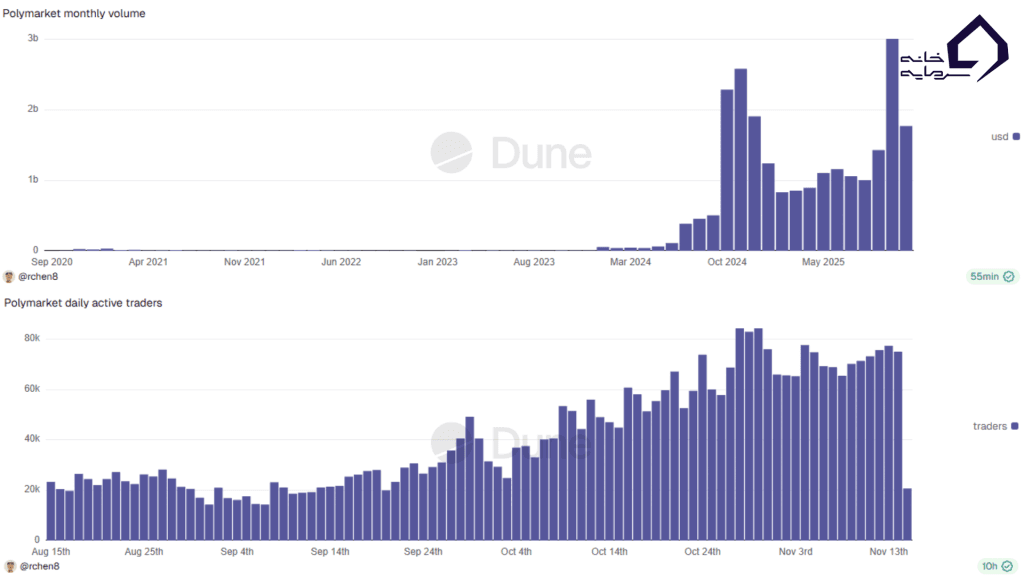This screenshot has width=1024, height=576.
Task: Click avatar icon beside @rchen8 under daily traders chart
Action: (x=9, y=566)
